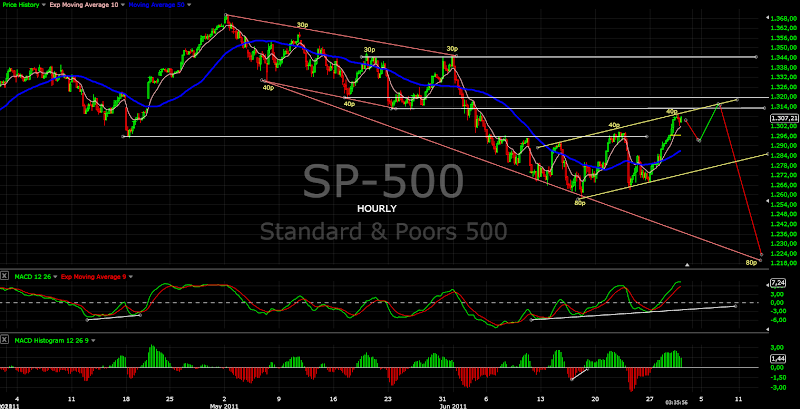The height and width of the screenshot is (409, 800).
Task: Click the -6,00 value on the MACD scale
Action: [x=778, y=320]
